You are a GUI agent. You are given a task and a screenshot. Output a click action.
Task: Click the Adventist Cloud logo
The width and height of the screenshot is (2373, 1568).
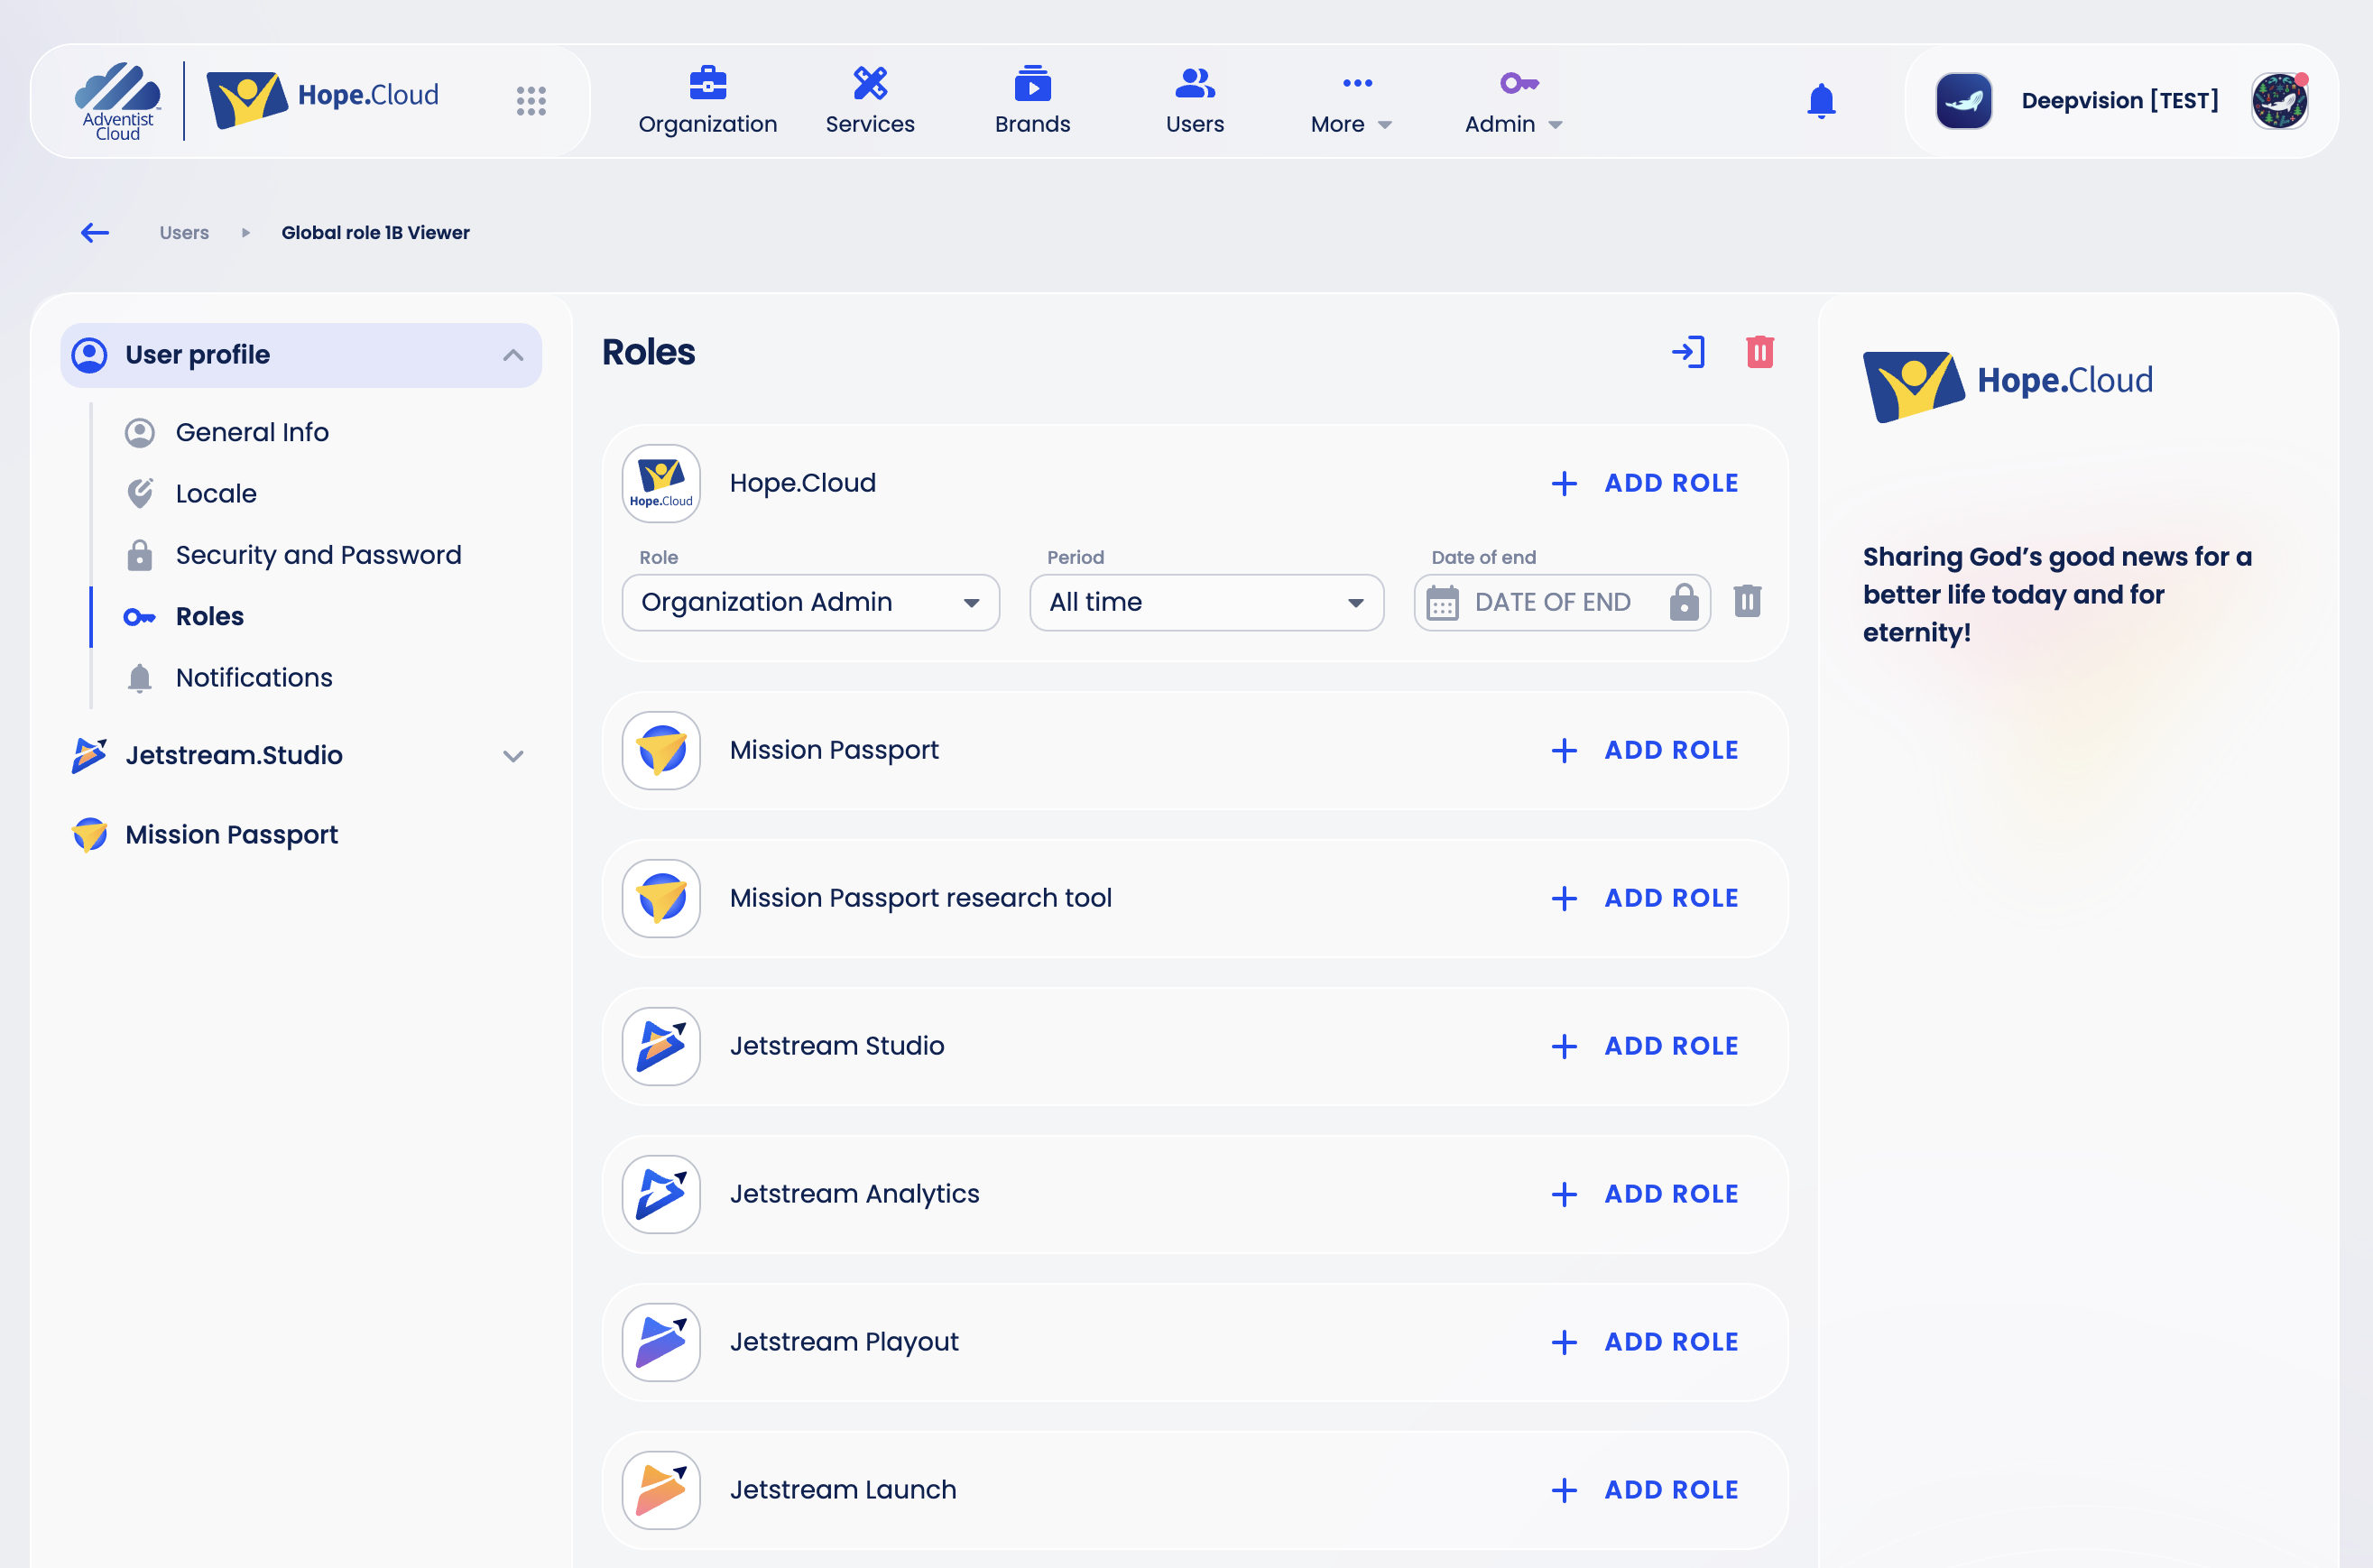[118, 101]
